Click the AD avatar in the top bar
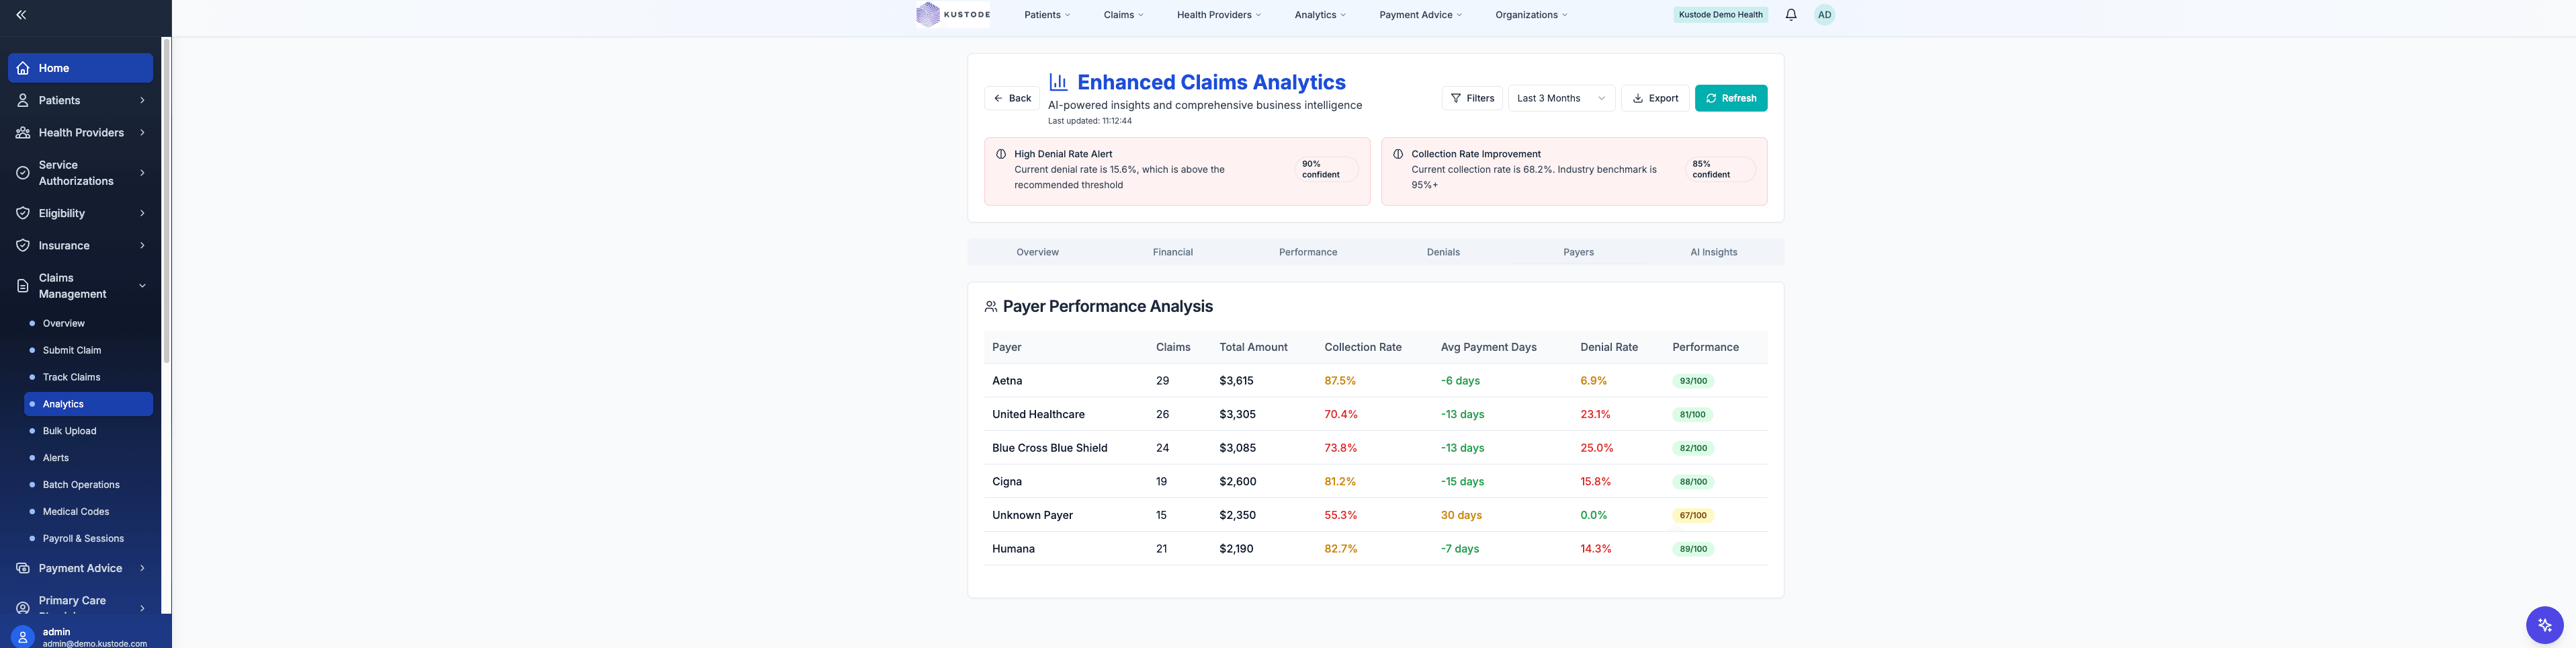This screenshot has height=648, width=2576. 1825,14
